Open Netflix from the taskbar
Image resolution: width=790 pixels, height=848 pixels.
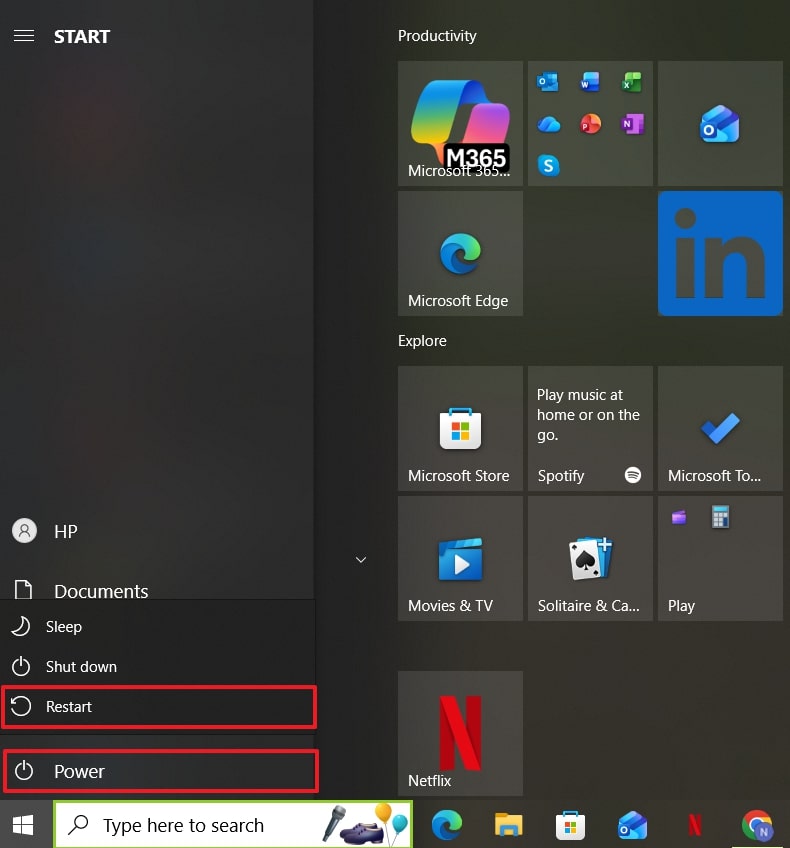click(694, 825)
